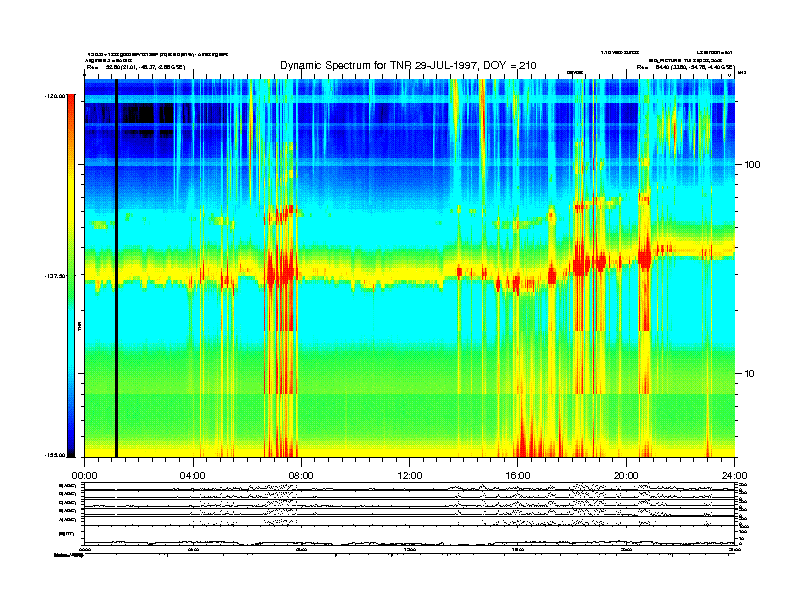Click the 04:00 time axis label

click(x=192, y=475)
